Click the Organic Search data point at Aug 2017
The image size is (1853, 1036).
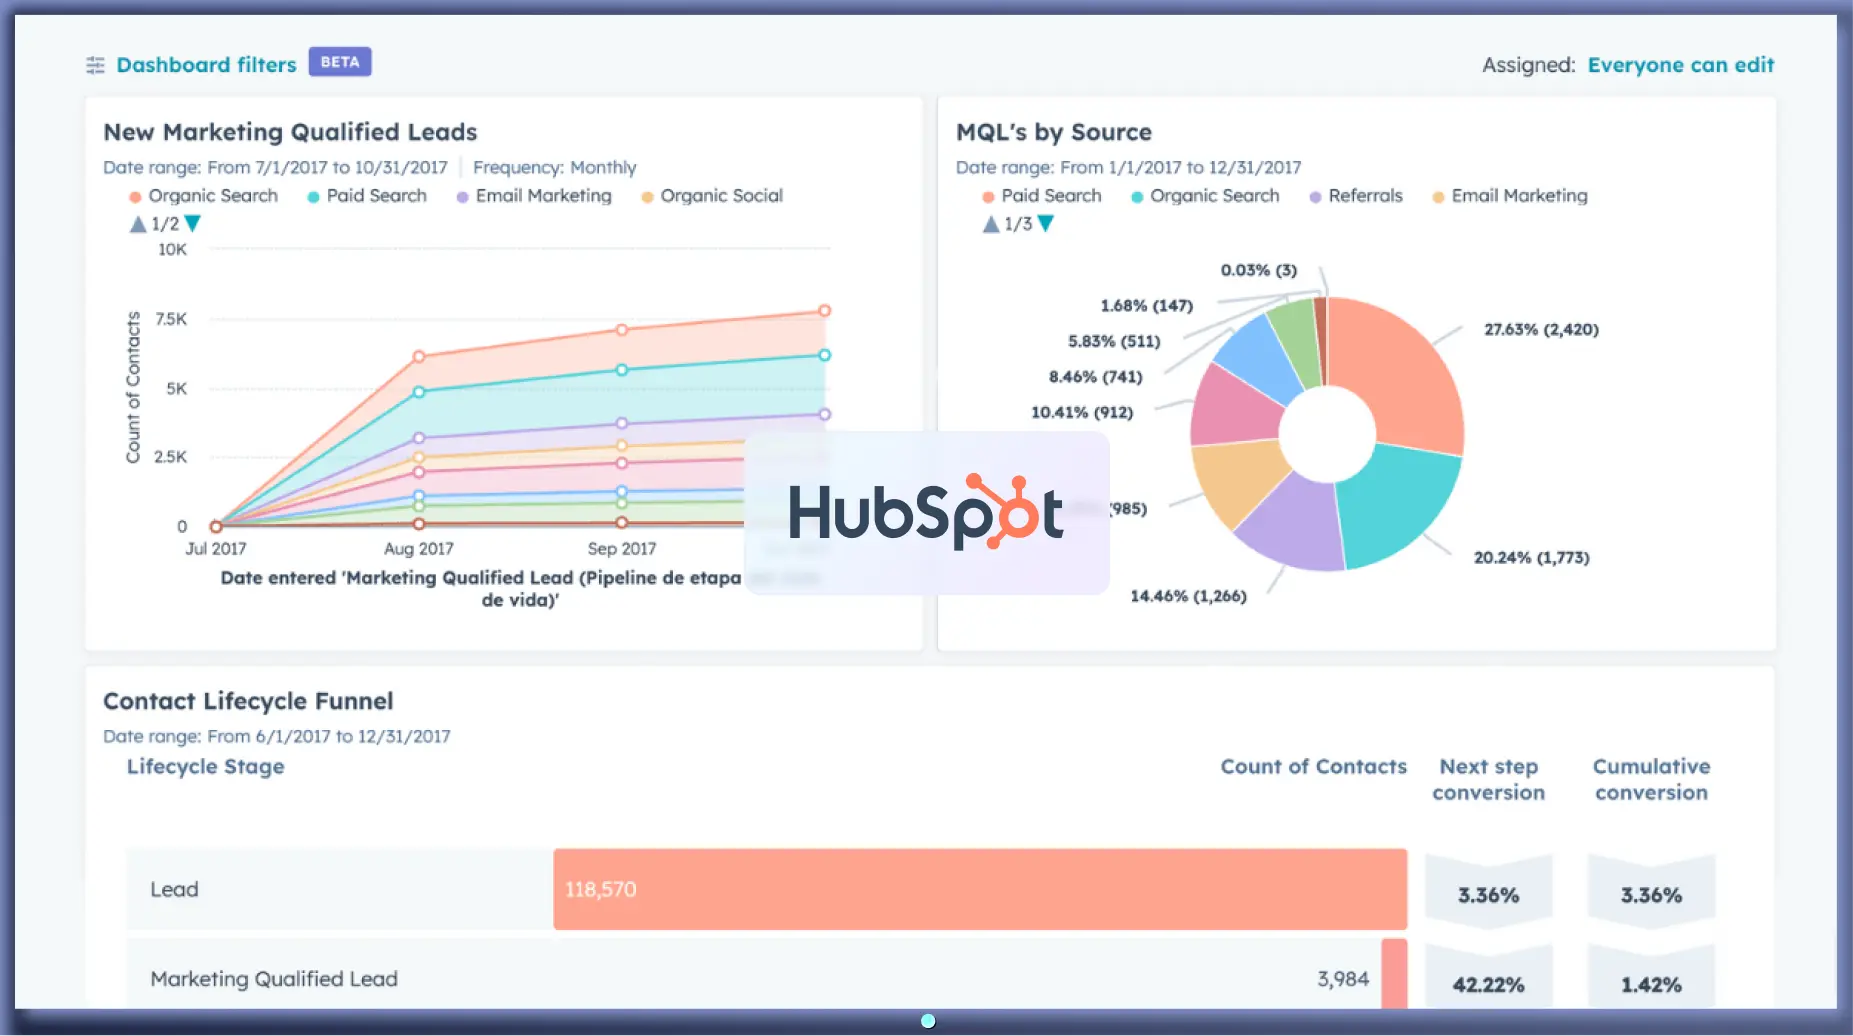(419, 356)
